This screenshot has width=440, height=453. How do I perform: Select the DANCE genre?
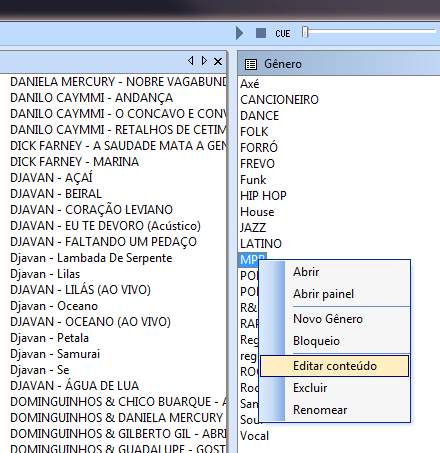260,116
